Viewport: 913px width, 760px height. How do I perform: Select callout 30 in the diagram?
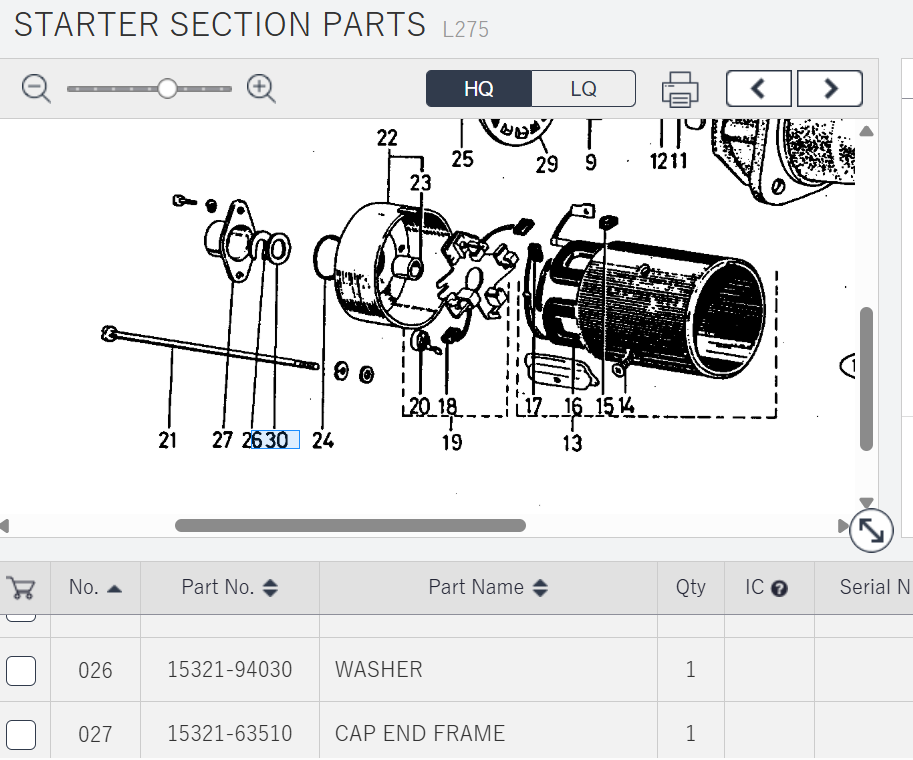point(277,440)
